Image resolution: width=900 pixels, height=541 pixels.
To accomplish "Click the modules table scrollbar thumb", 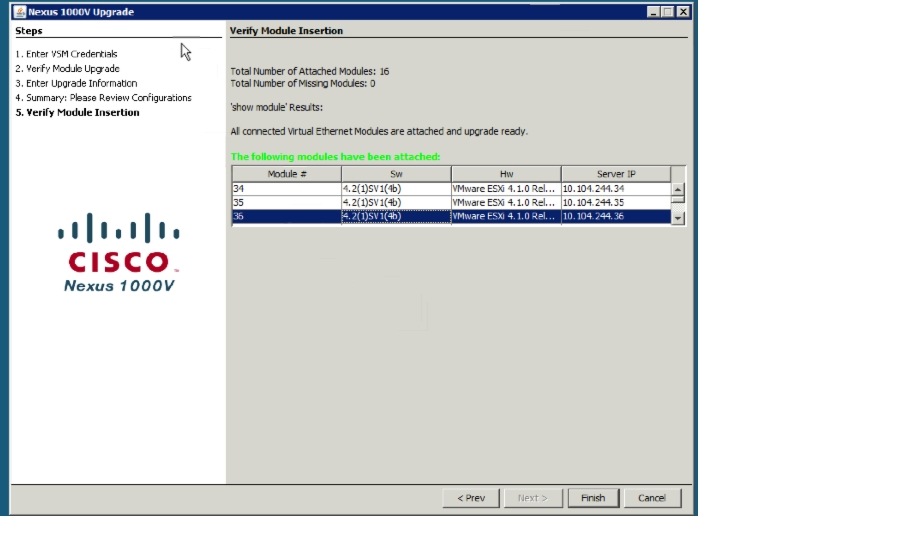I will click(678, 200).
